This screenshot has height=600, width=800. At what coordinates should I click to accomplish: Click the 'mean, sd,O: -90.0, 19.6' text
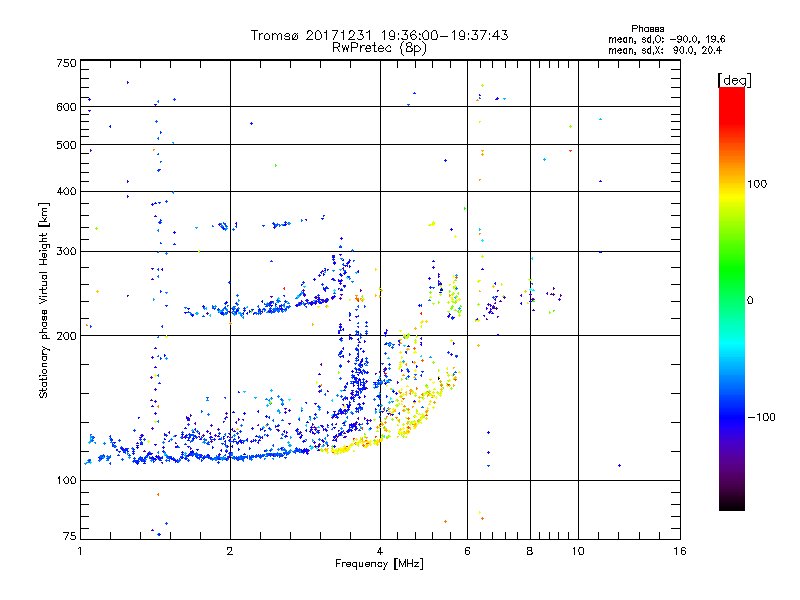coord(666,39)
